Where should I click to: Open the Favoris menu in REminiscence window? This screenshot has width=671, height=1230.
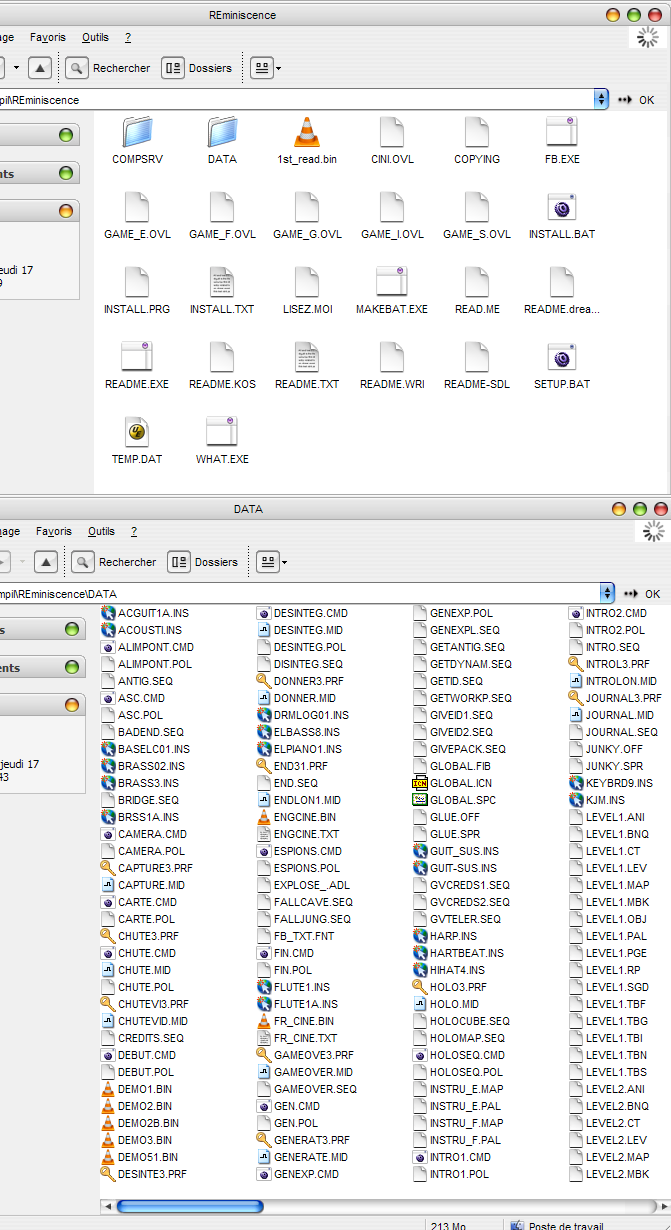[47, 37]
